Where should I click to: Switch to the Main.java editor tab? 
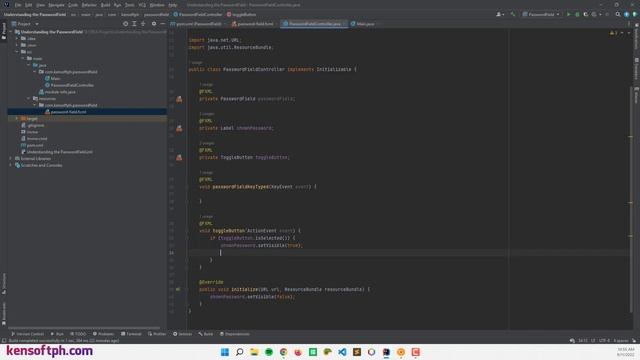click(363, 24)
